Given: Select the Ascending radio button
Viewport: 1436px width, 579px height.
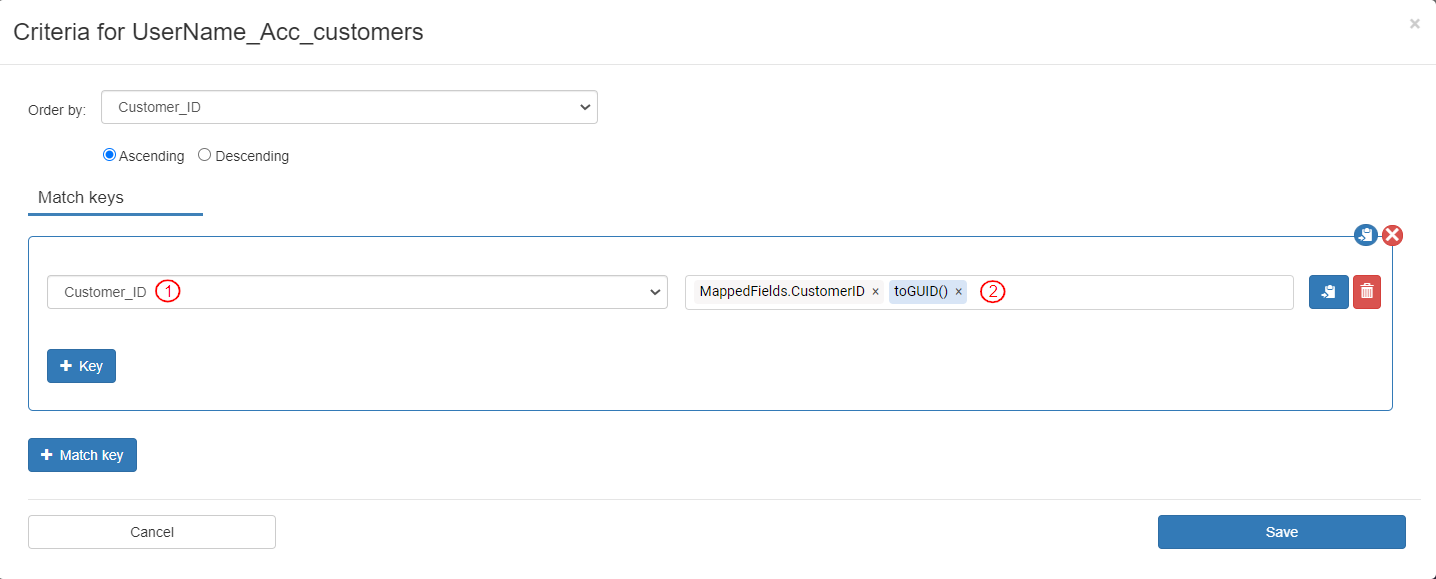Looking at the screenshot, I should coord(110,155).
